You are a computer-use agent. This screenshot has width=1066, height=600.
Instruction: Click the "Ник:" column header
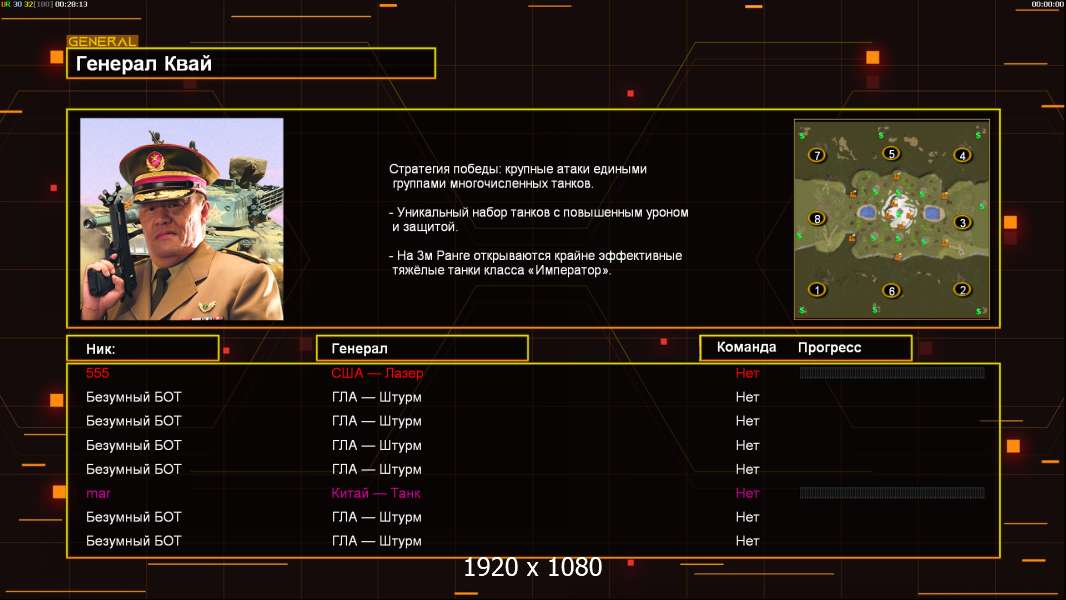[x=143, y=349]
